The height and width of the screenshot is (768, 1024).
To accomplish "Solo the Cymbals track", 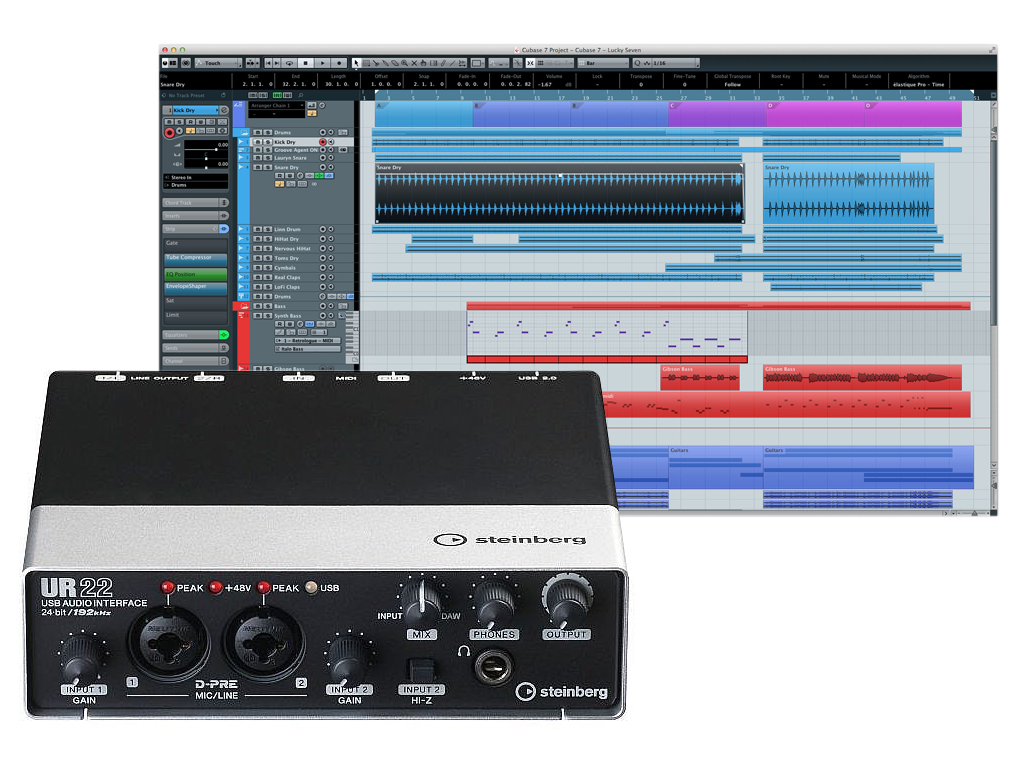I will [x=266, y=268].
